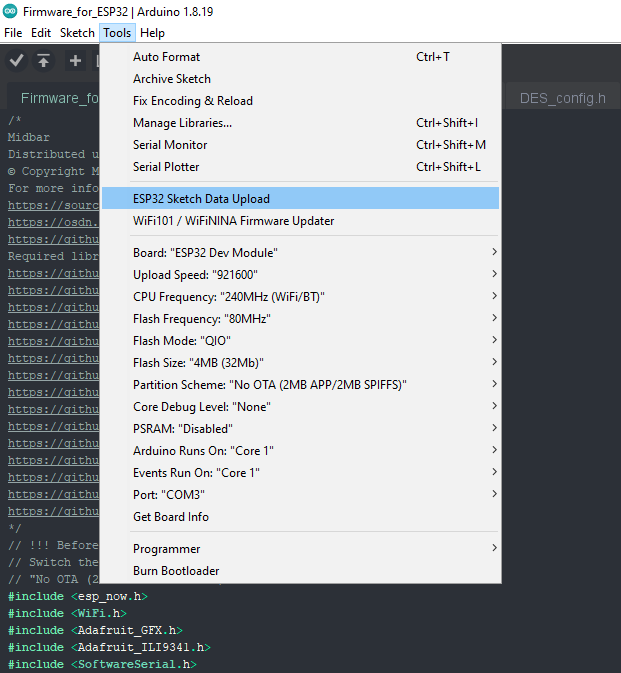Expand Events Run On submenu
621x673 pixels.
(x=300, y=473)
